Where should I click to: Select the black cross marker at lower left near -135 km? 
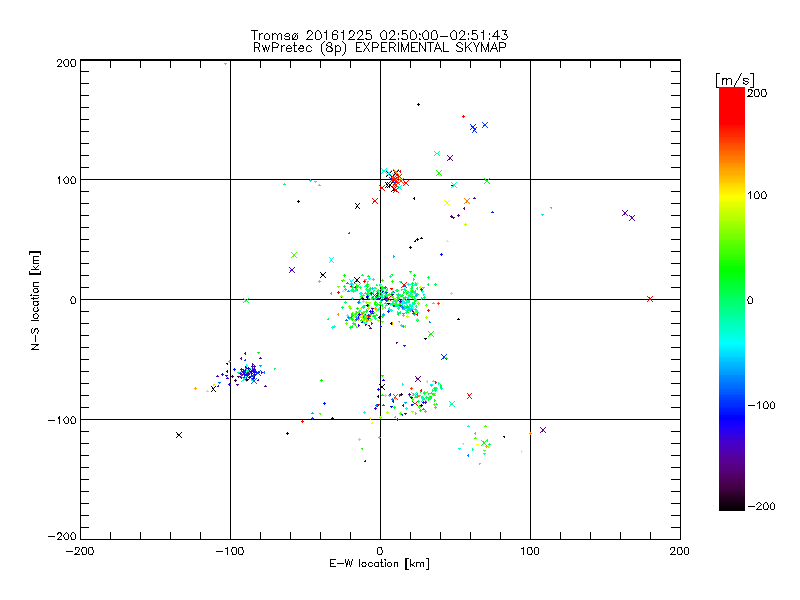[179, 435]
